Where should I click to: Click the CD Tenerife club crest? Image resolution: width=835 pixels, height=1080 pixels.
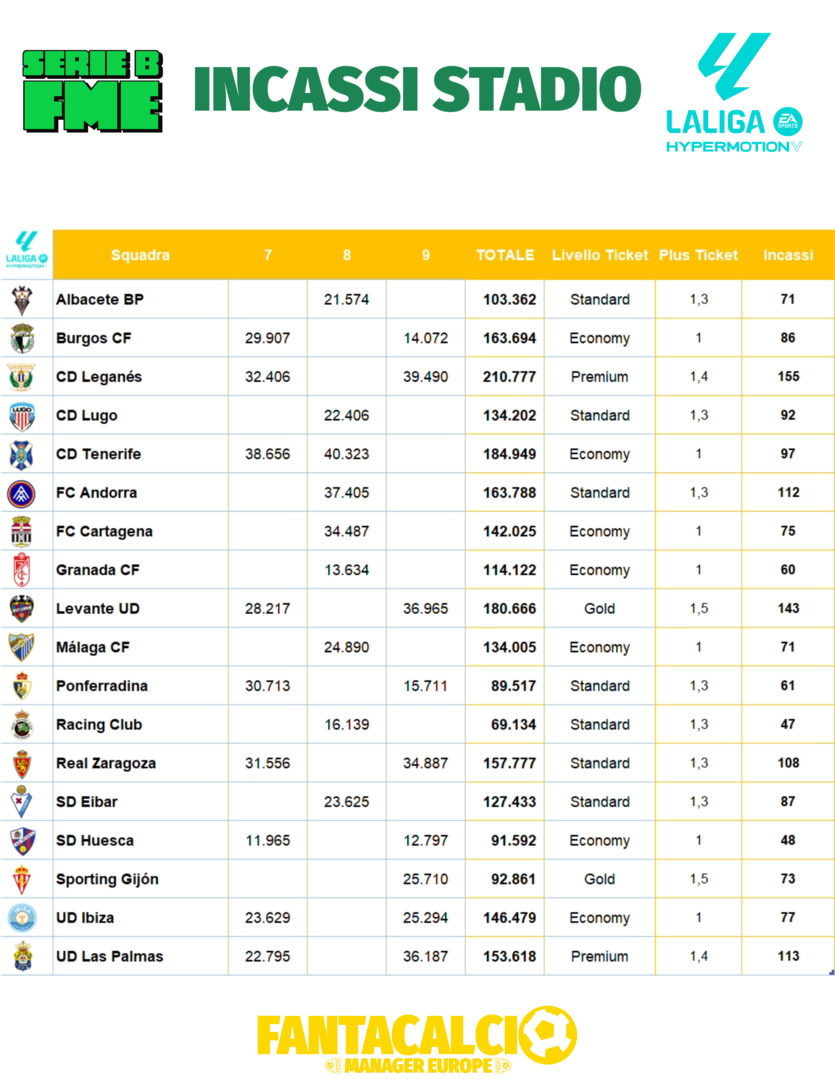(x=22, y=454)
